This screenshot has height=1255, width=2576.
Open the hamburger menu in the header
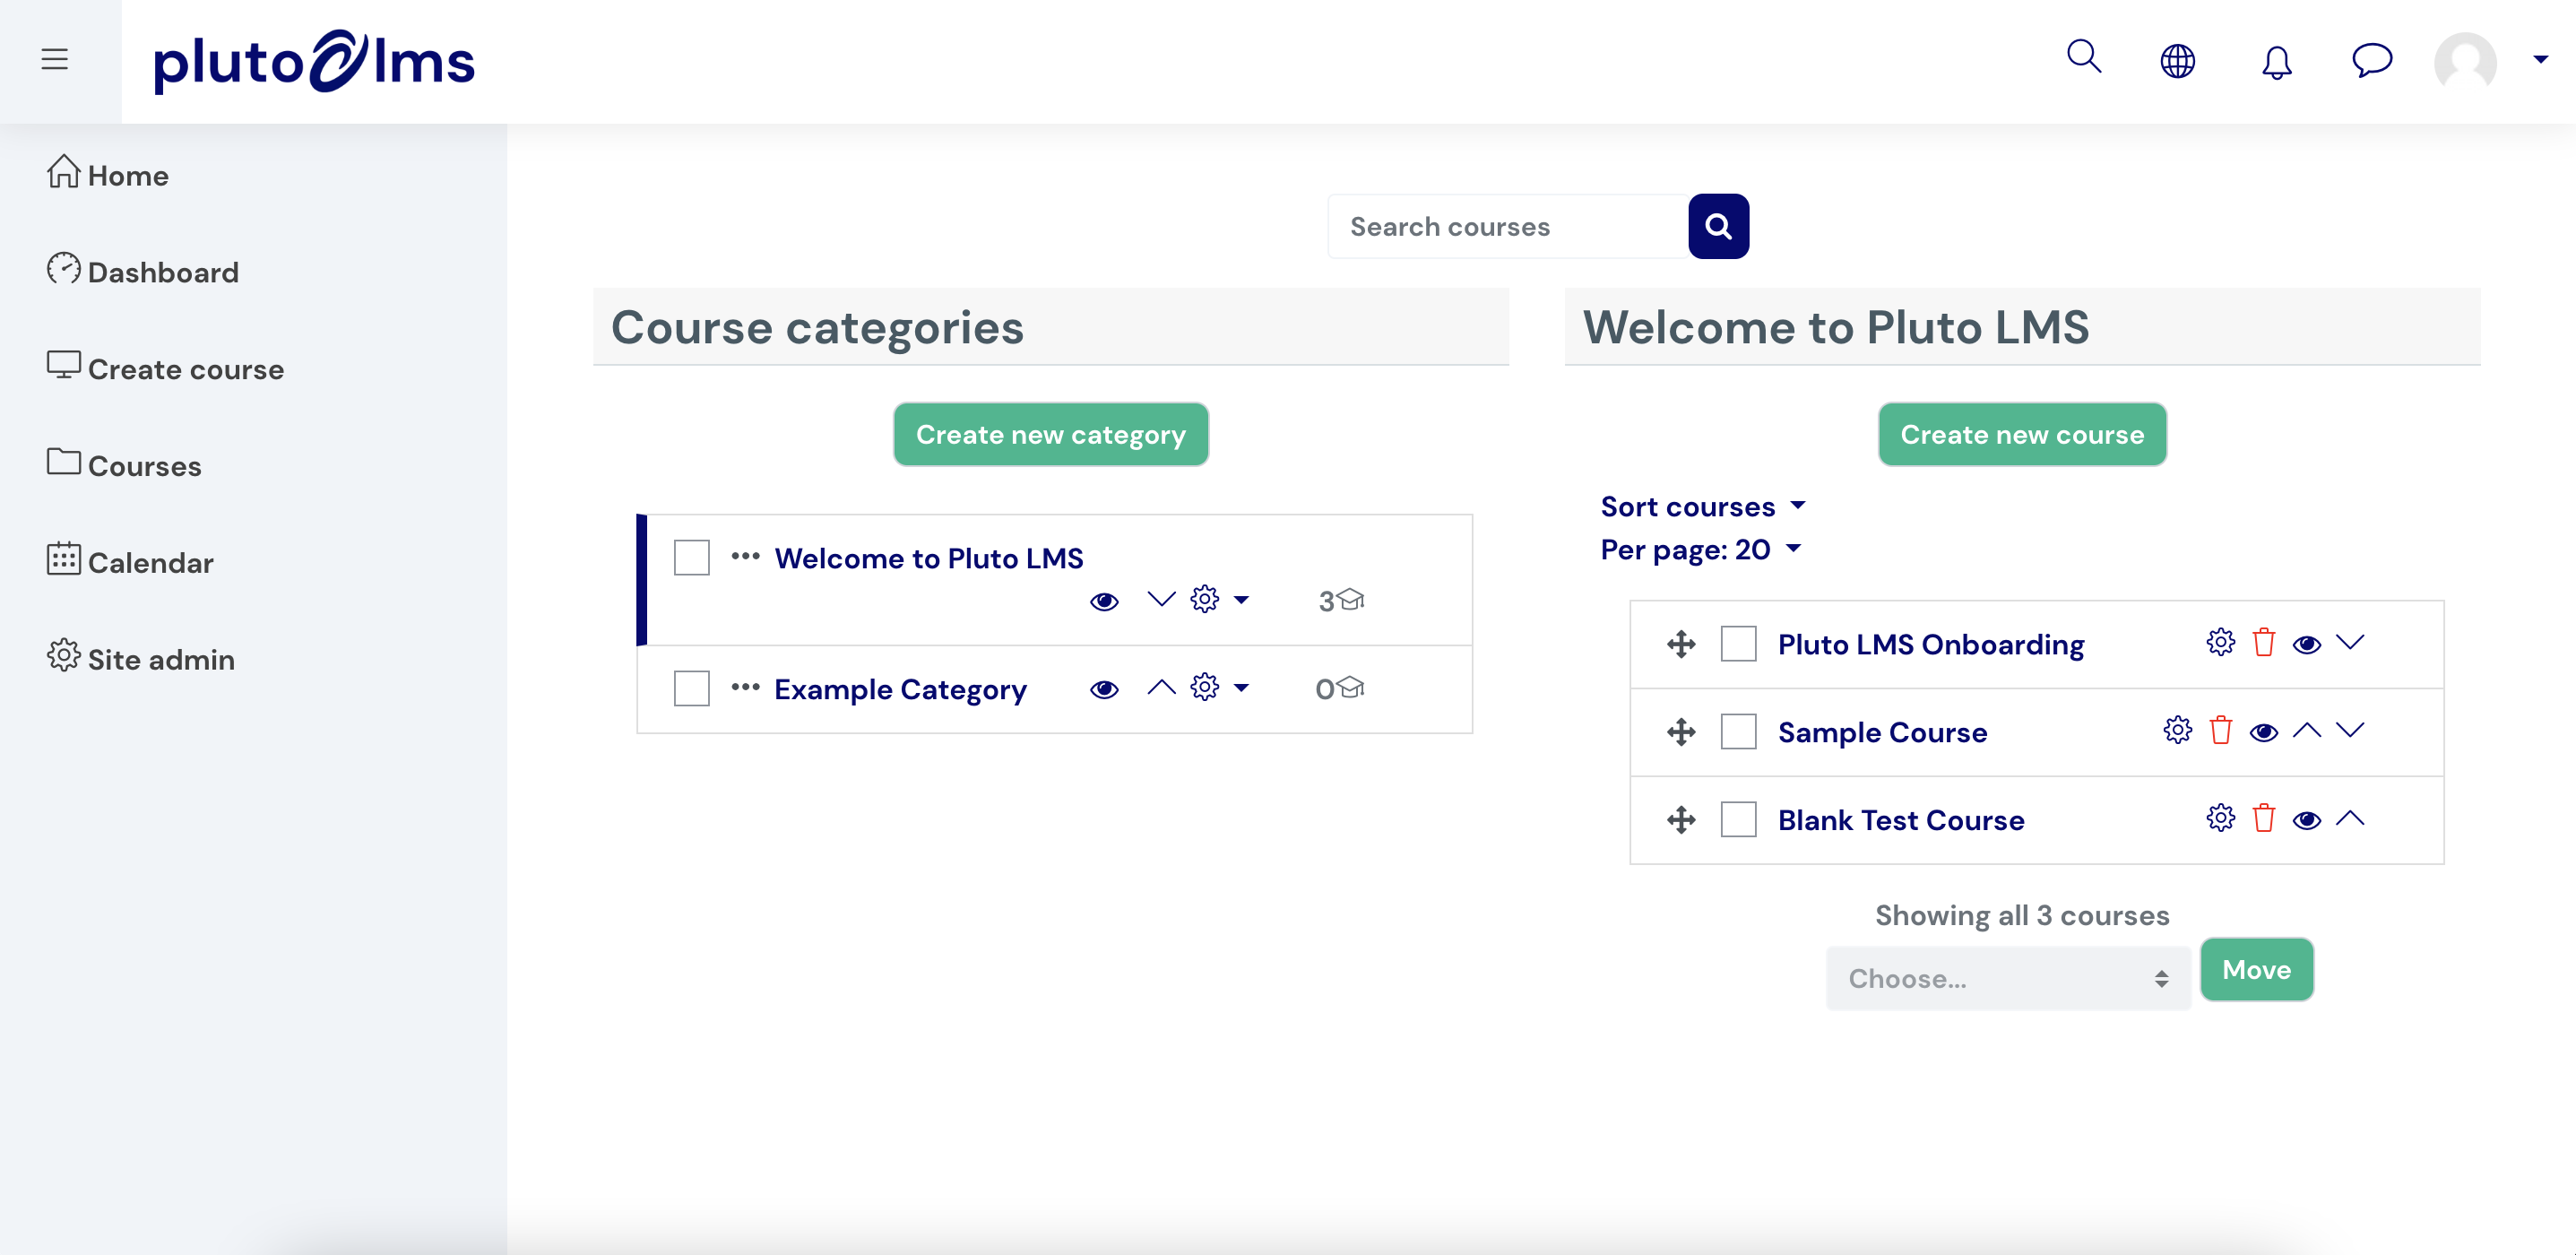pos(55,60)
